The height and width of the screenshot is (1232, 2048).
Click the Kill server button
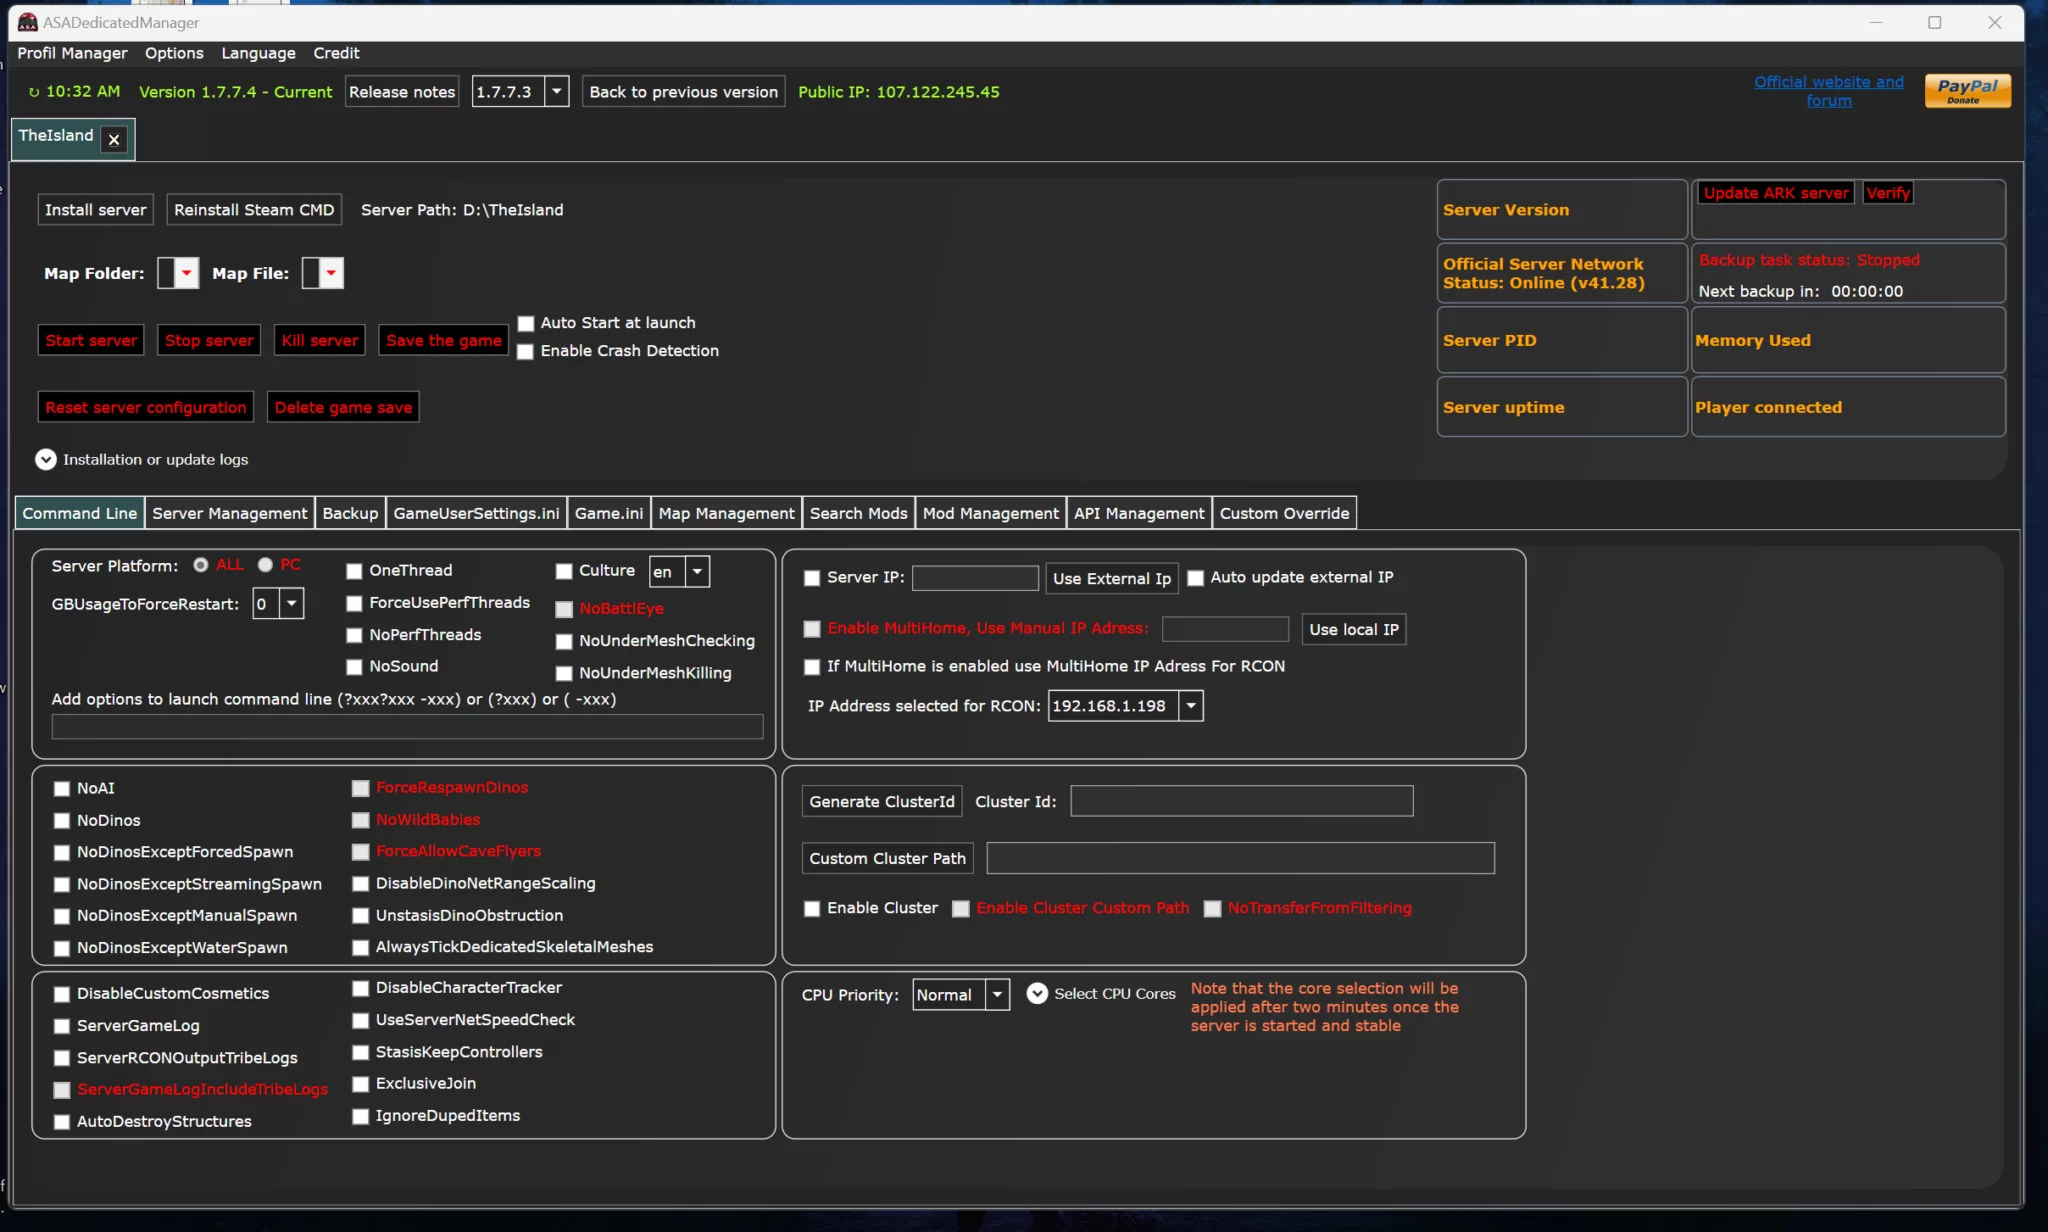[320, 341]
